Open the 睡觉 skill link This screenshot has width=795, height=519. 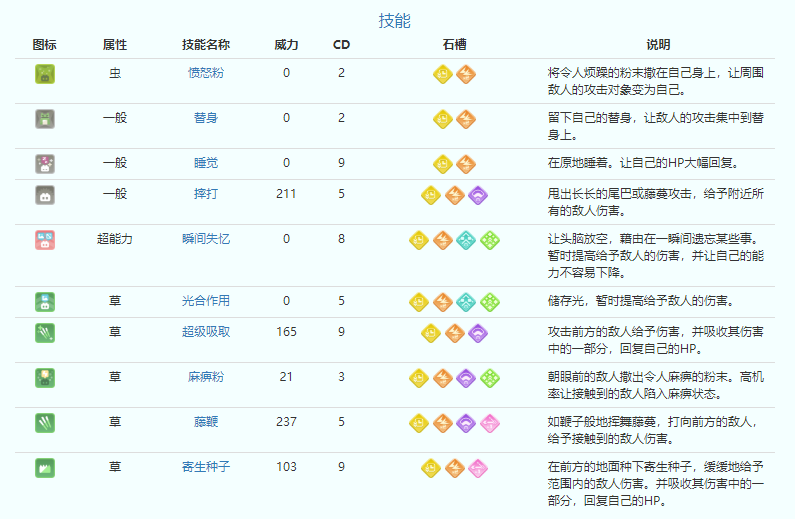click(x=206, y=163)
